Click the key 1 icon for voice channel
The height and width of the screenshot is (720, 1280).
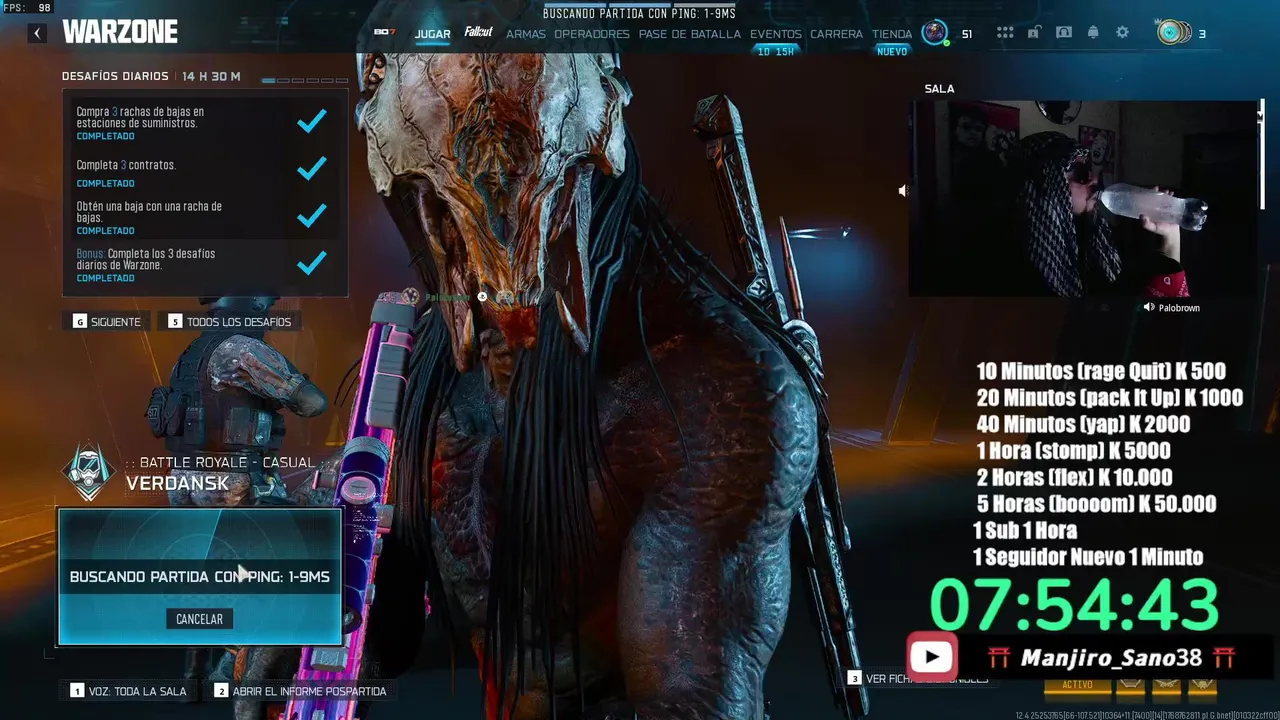[x=77, y=691]
